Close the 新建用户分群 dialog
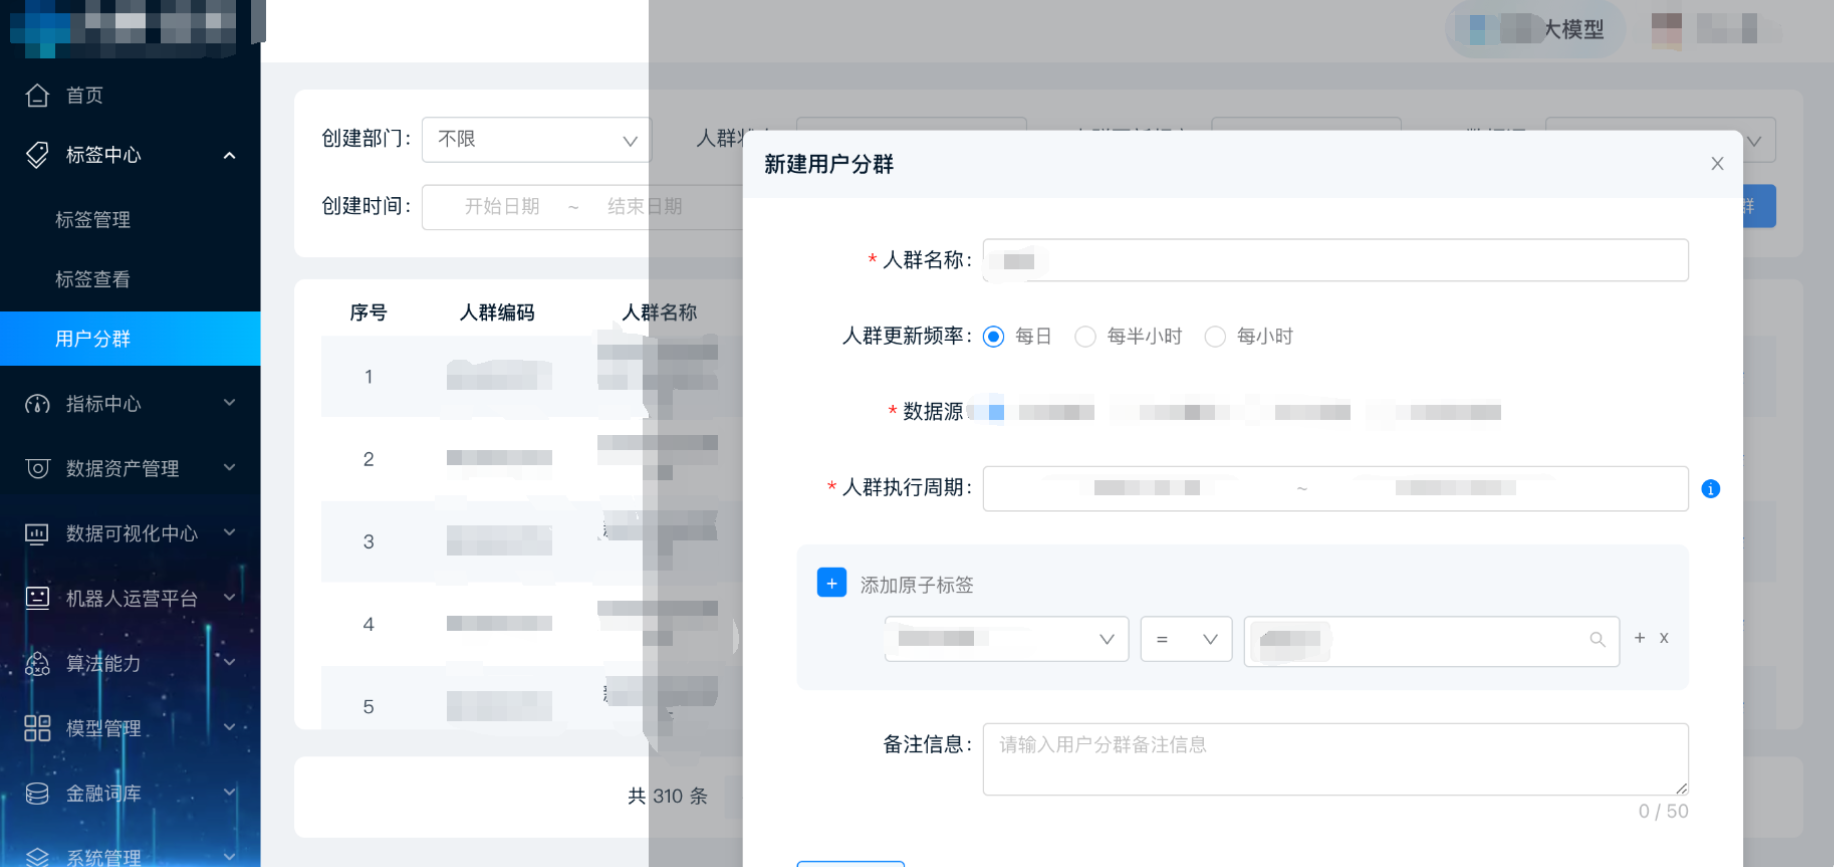 tap(1717, 164)
